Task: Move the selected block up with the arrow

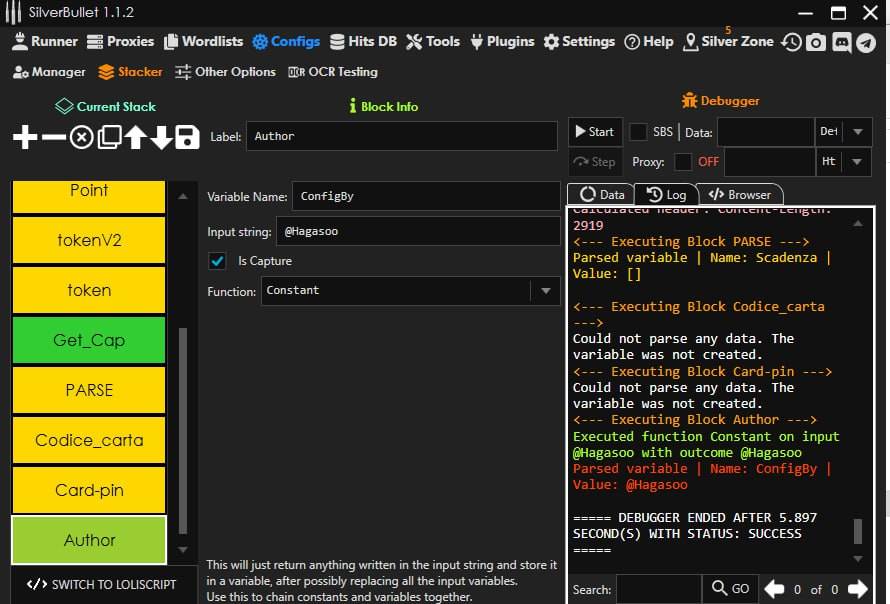Action: 135,137
